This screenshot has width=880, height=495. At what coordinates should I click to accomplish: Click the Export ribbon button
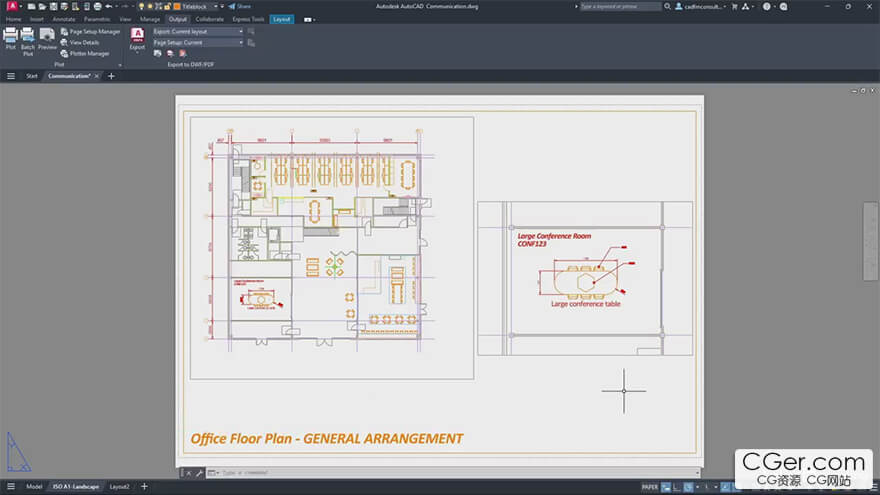coord(137,39)
